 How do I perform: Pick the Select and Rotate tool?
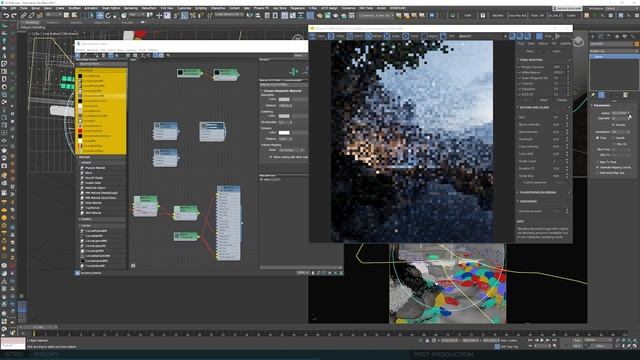(108, 16)
